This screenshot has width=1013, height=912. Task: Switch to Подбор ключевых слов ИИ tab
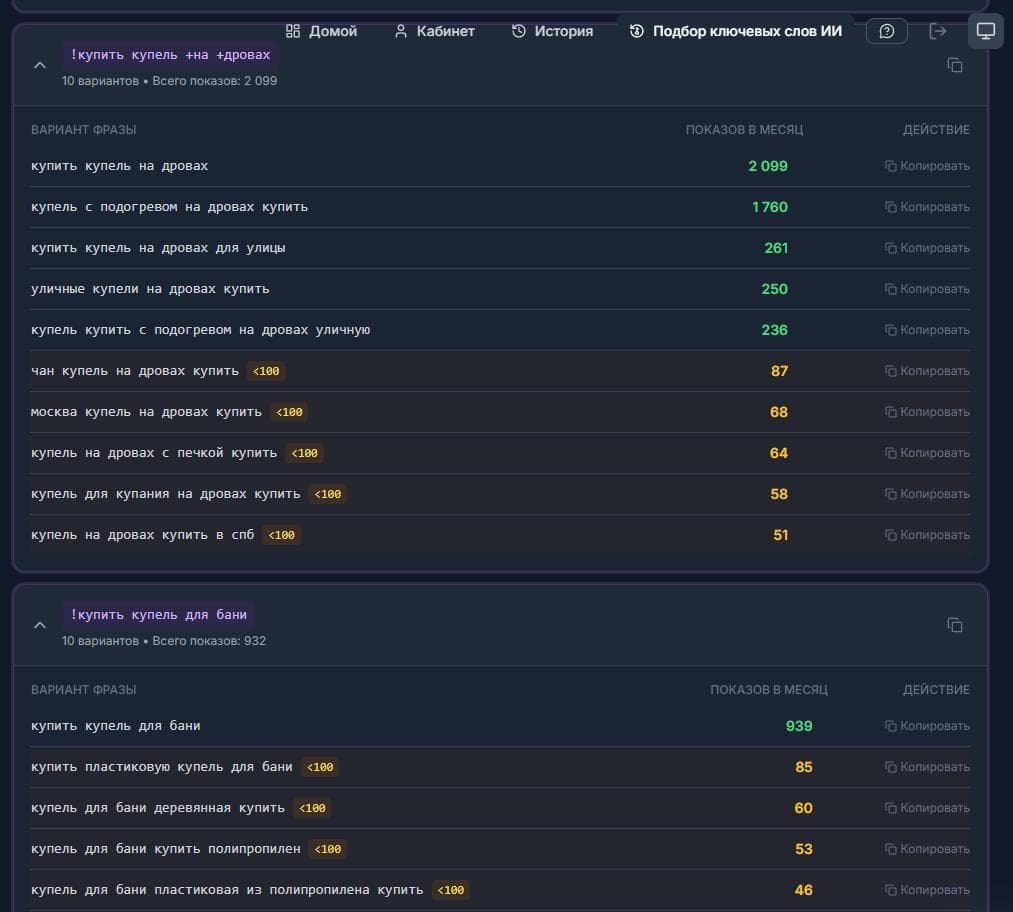pos(735,31)
